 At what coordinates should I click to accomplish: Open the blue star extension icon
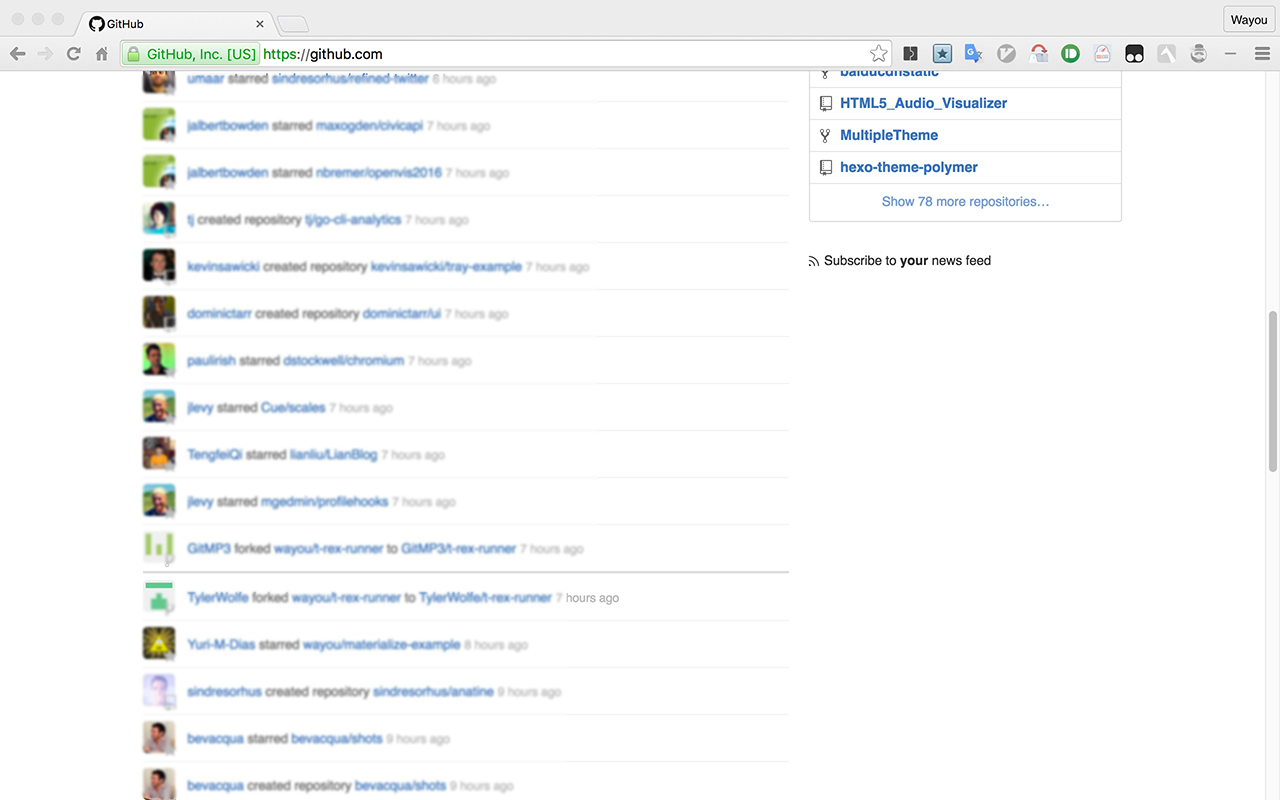click(x=942, y=54)
